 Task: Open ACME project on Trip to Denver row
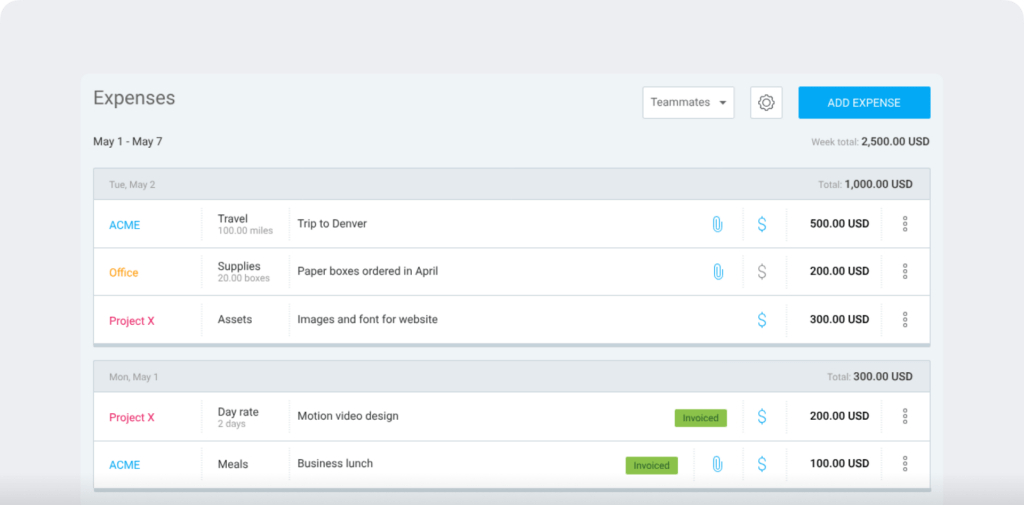tap(125, 225)
